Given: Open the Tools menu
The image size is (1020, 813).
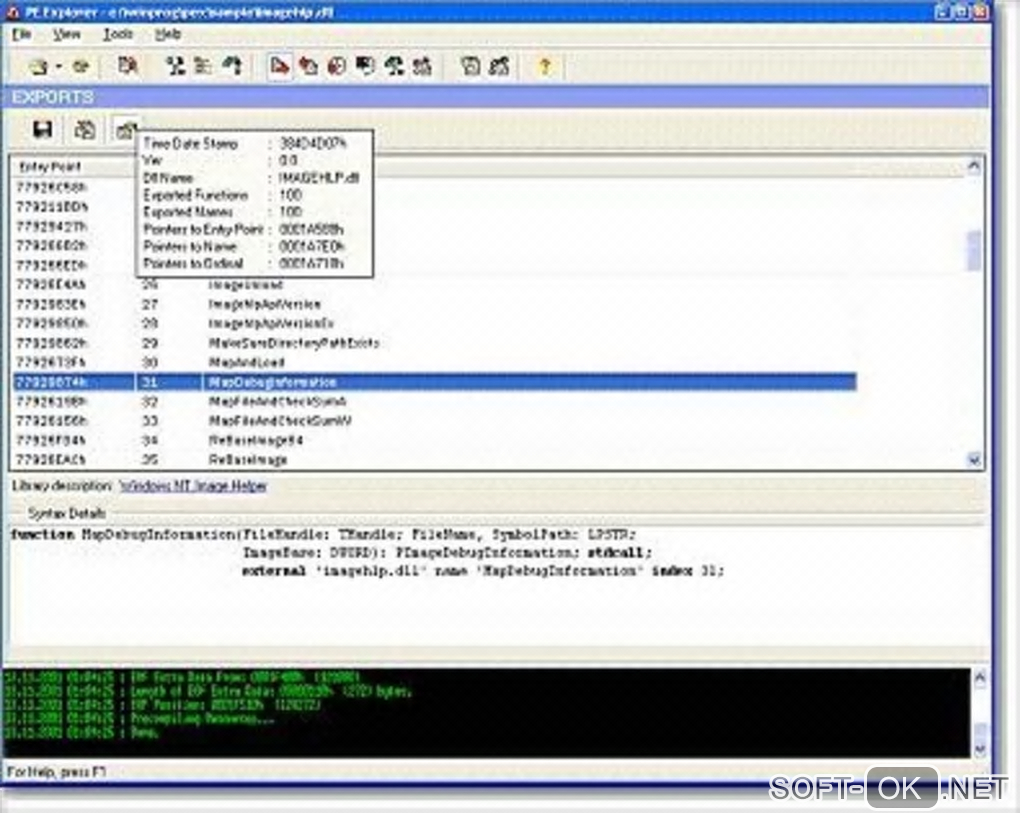Looking at the screenshot, I should coord(118,34).
